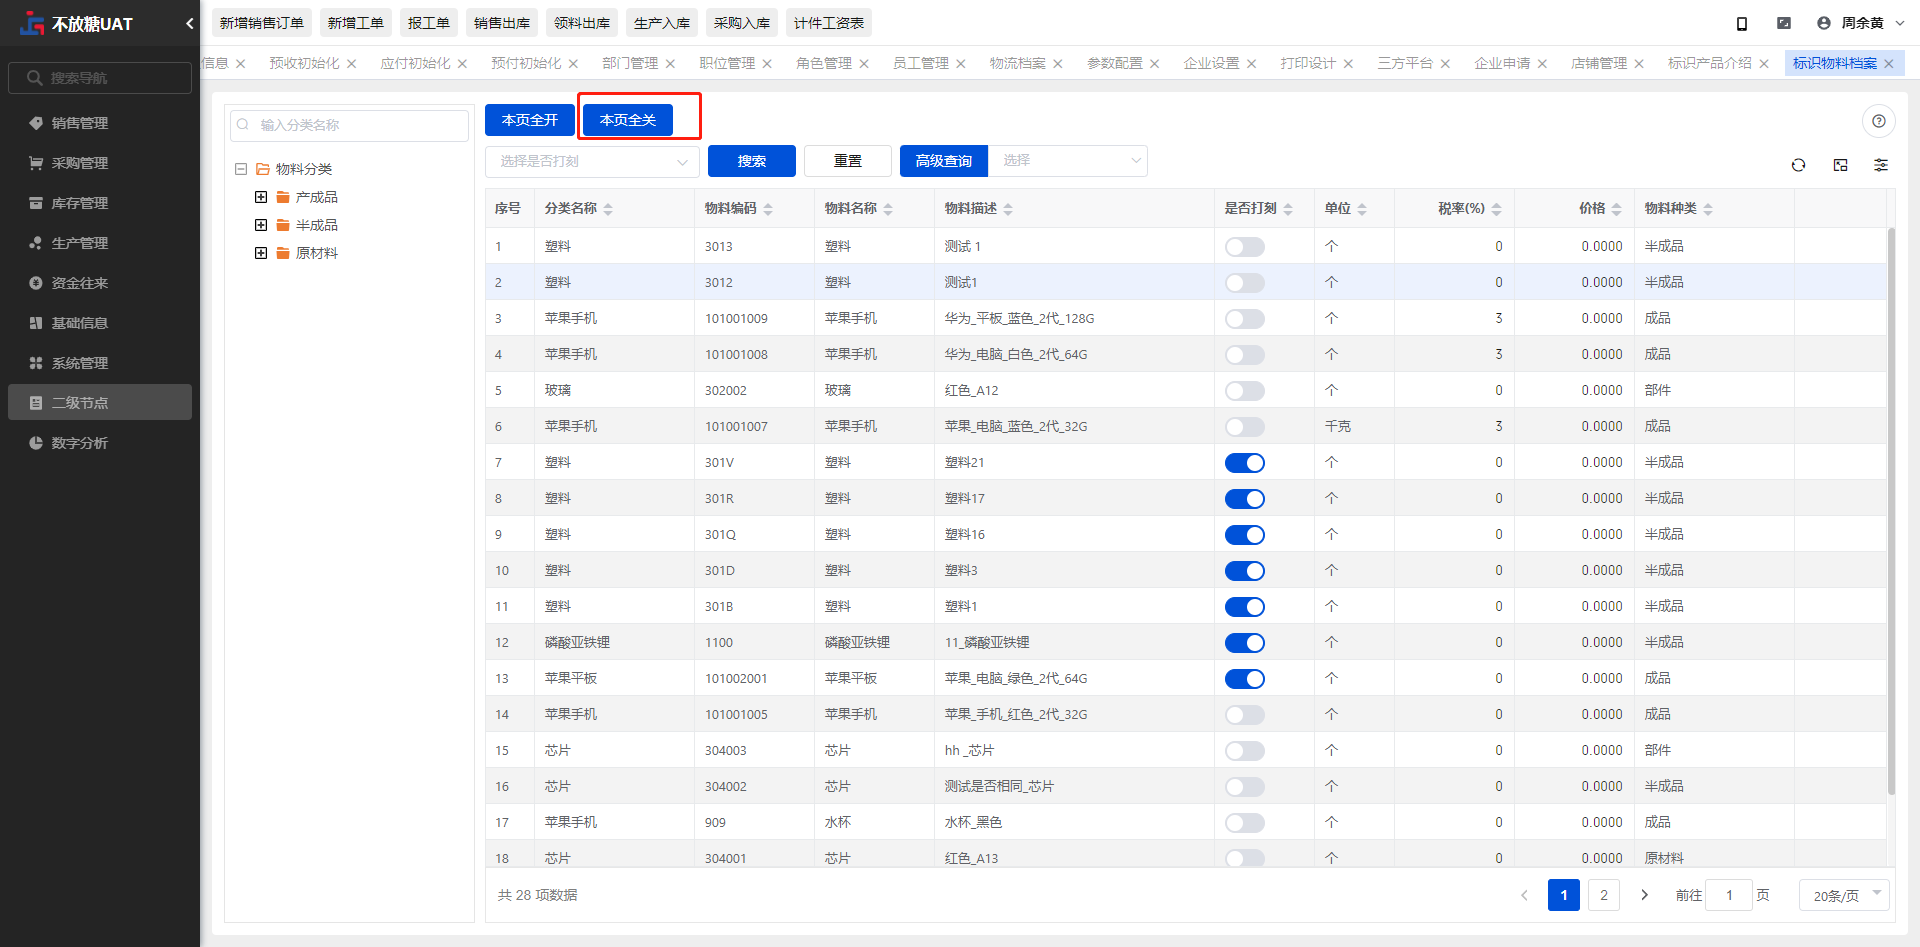1920x947 pixels.
Task: Toggle 是否打刻 switch for 101001009
Action: [x=1245, y=319]
